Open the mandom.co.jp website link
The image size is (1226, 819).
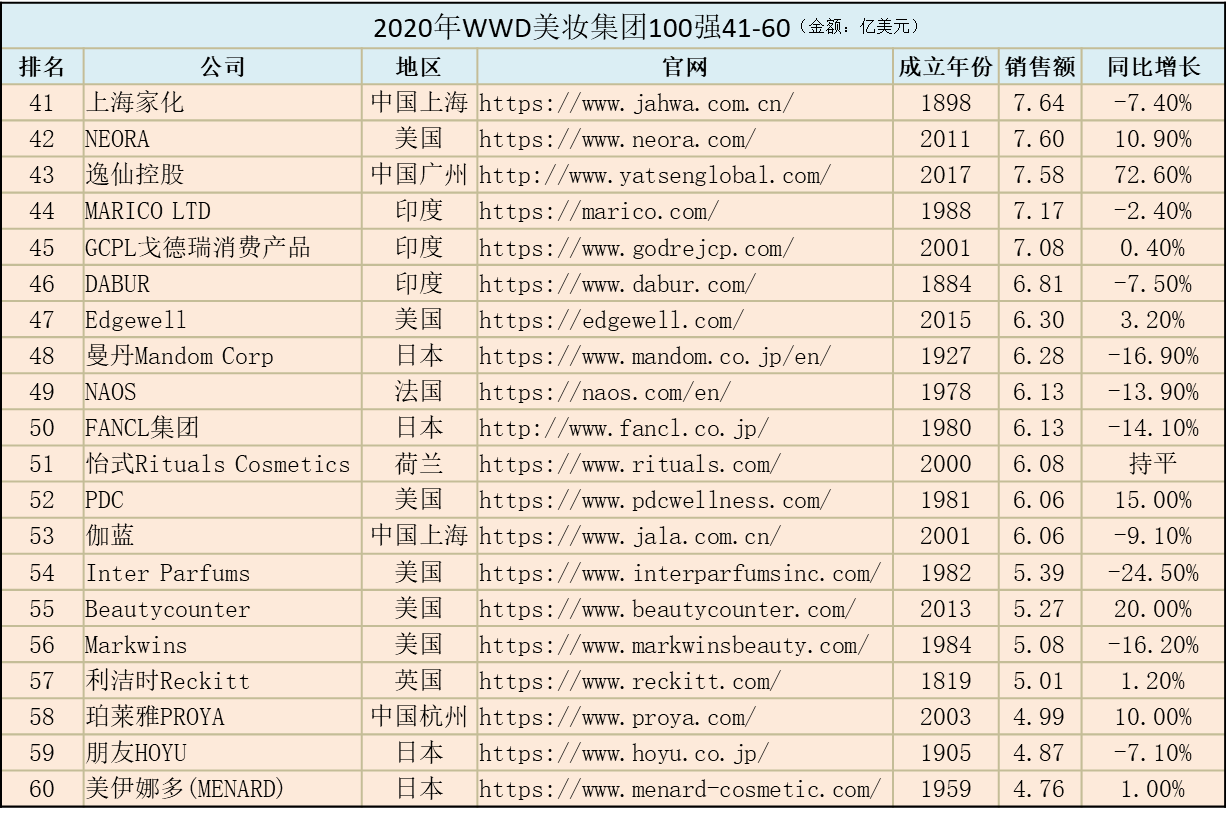click(655, 356)
